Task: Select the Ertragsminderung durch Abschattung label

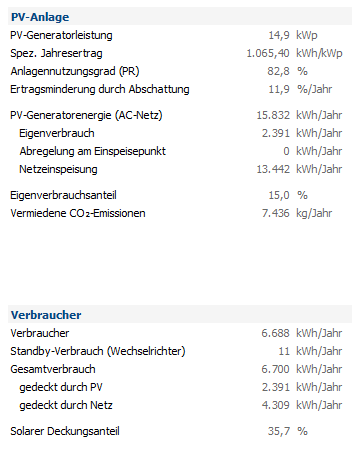Action: click(x=100, y=89)
